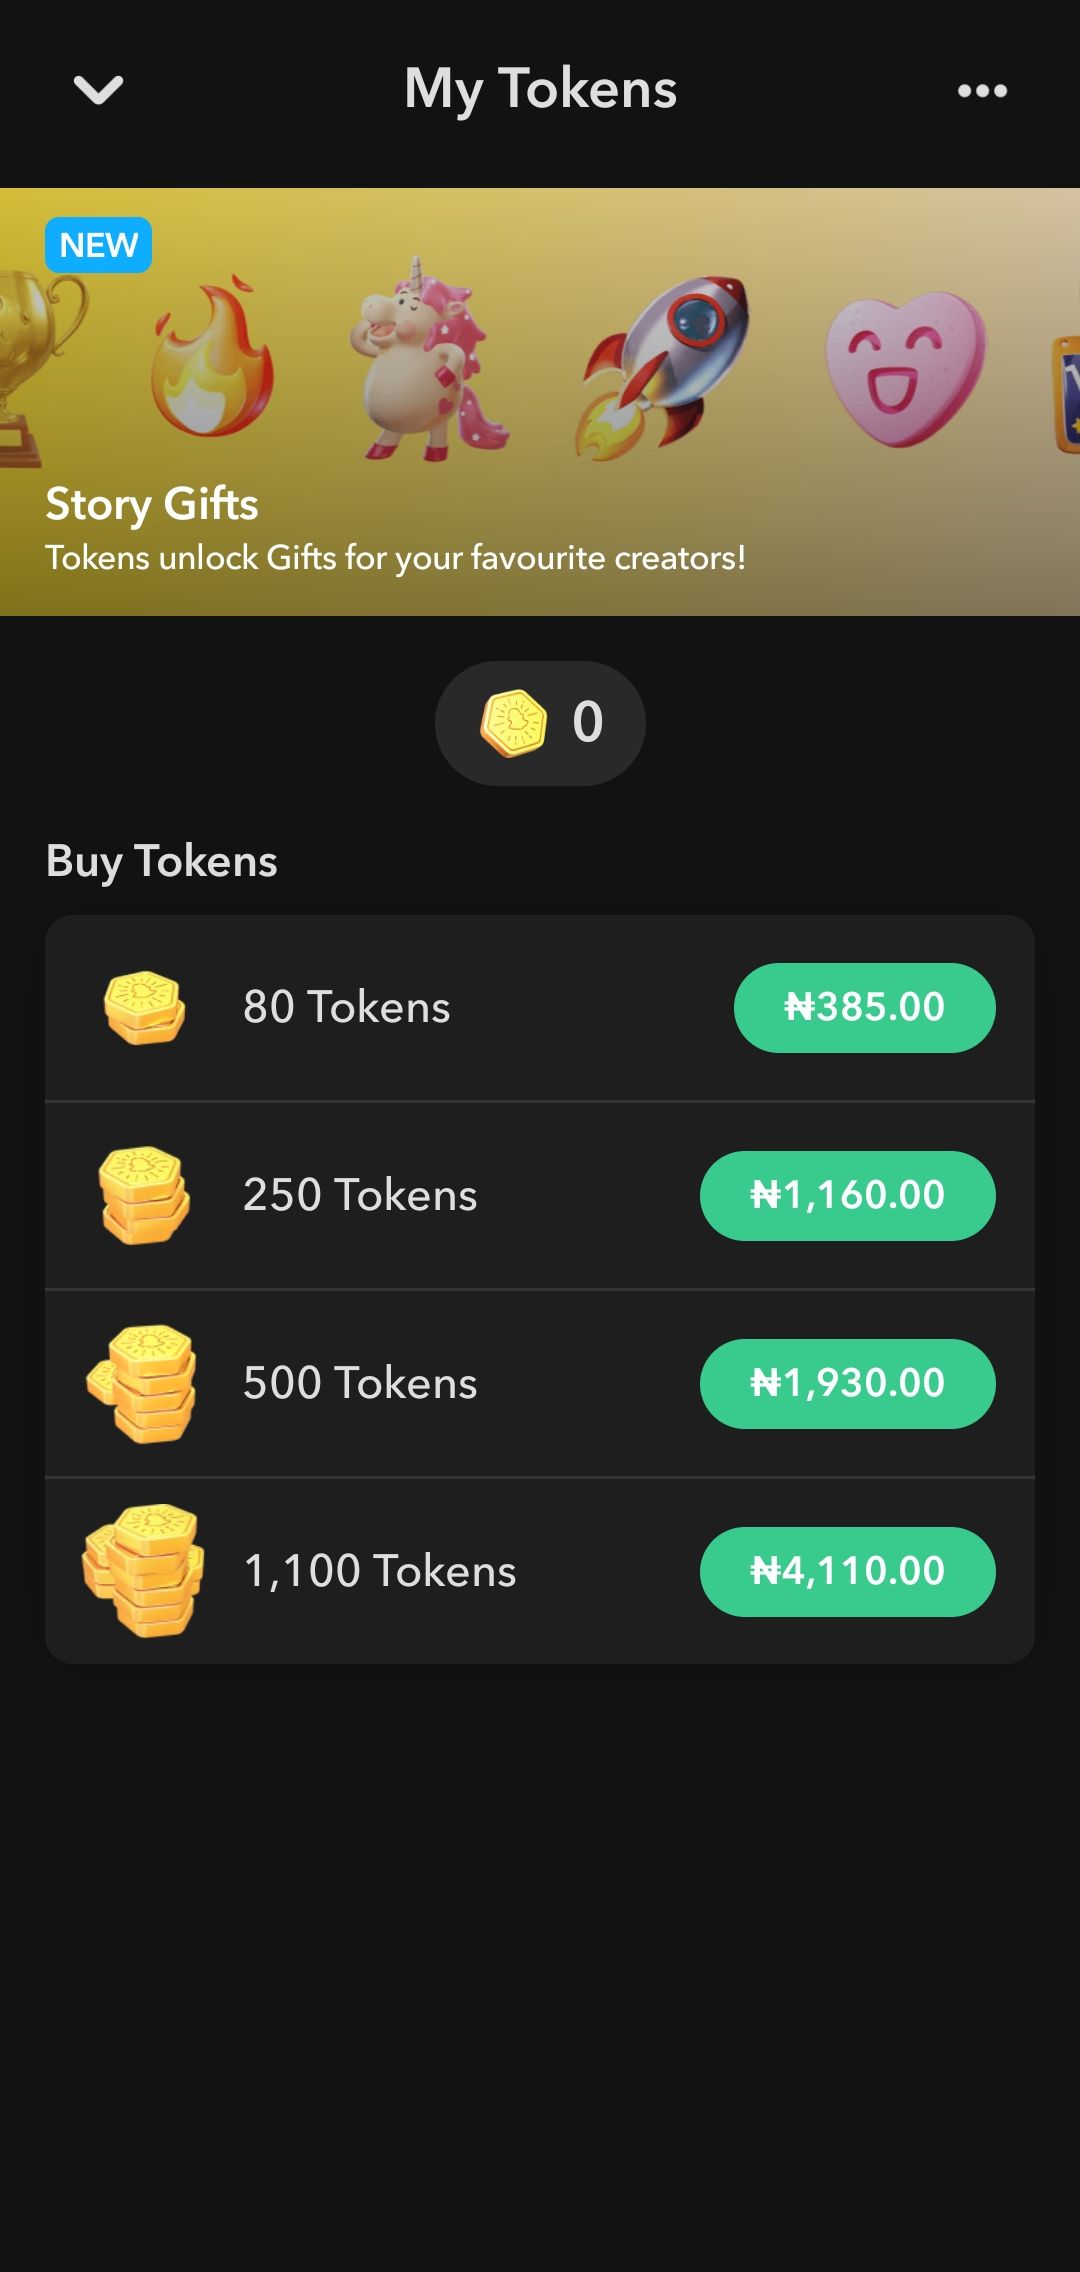Tap the token balance pill showing 0

(x=540, y=723)
